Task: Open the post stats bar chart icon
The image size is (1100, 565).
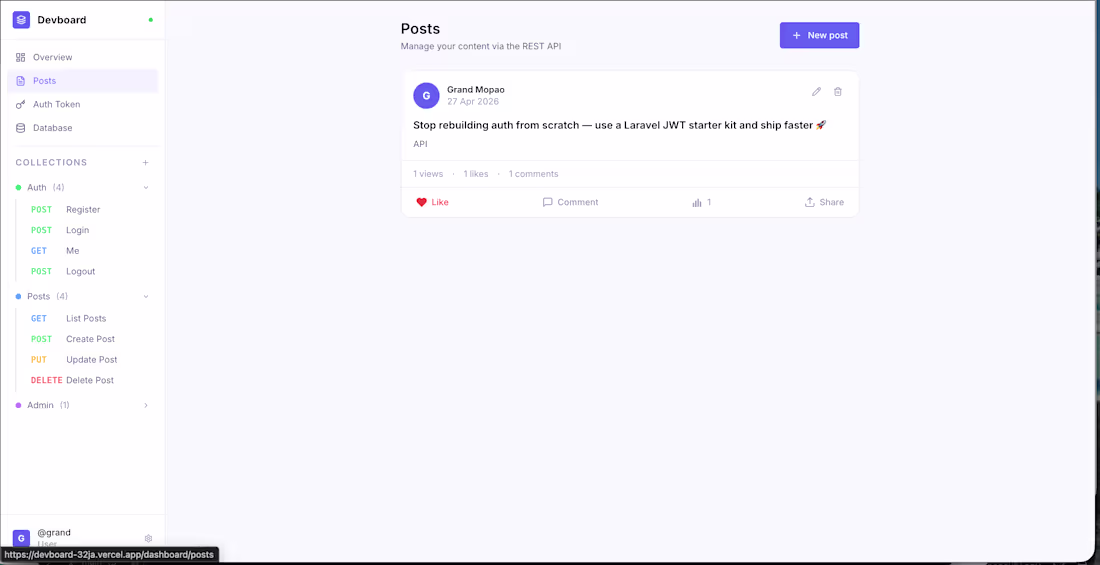Action: (697, 202)
